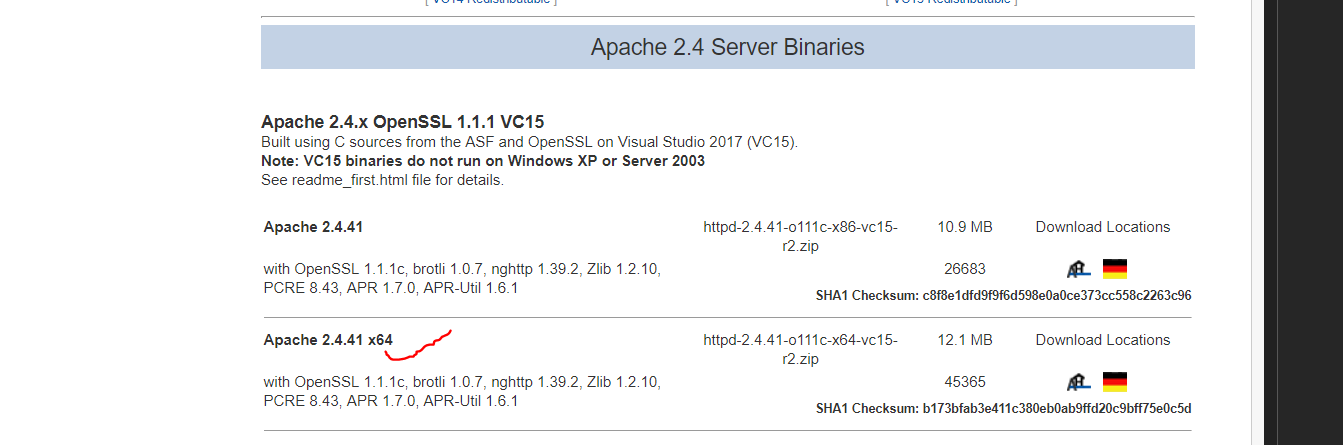Click the German flag mirror for x86 build
The image size is (1343, 445).
(1115, 269)
